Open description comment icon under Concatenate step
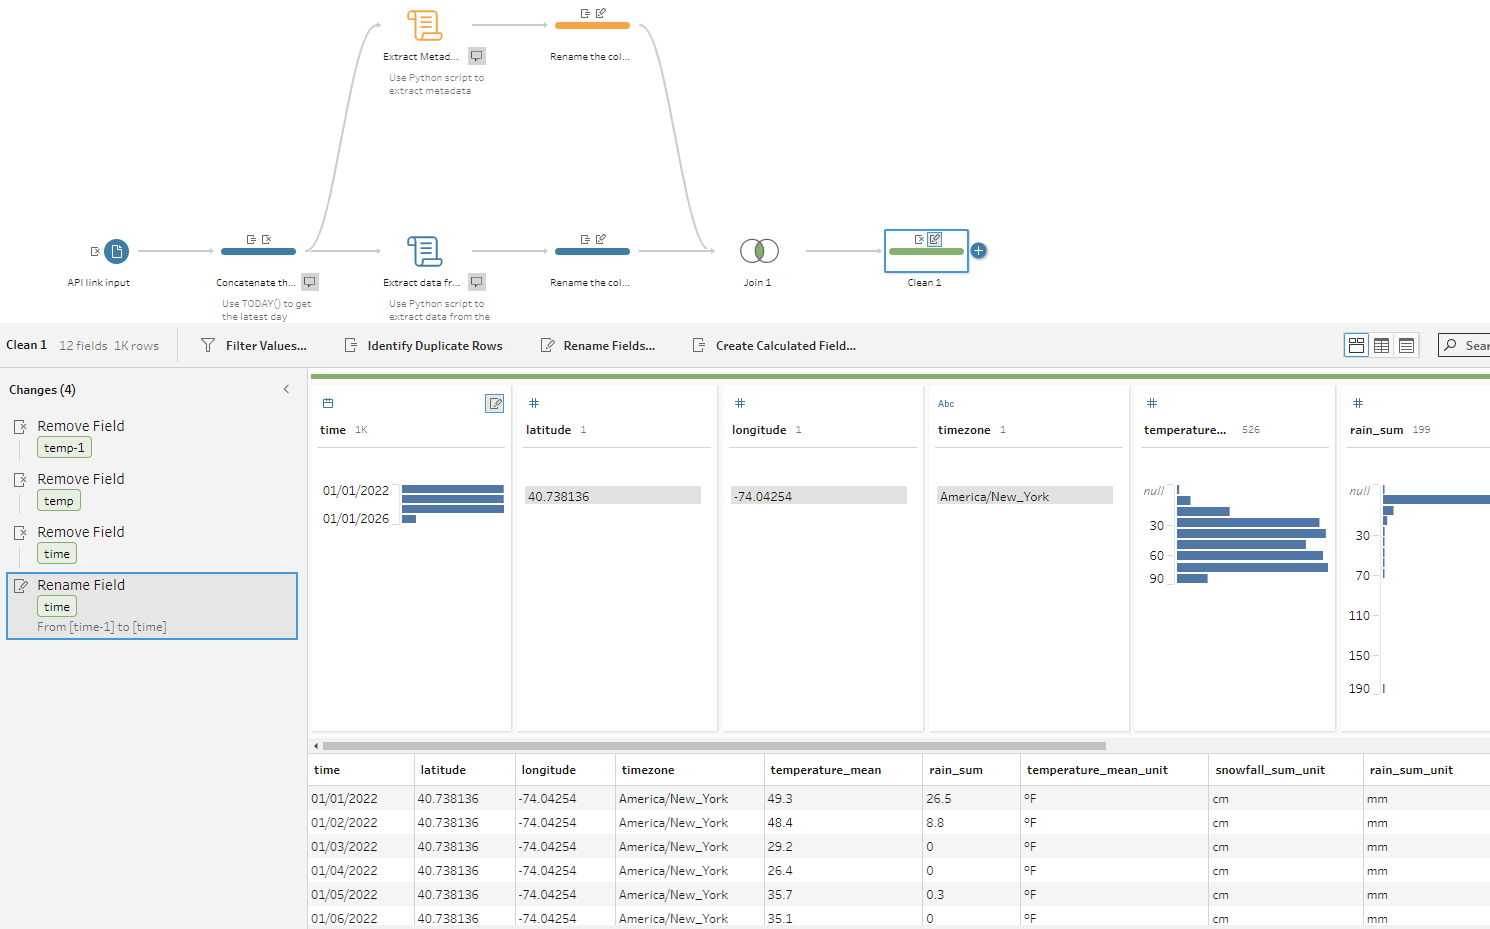 click(310, 282)
